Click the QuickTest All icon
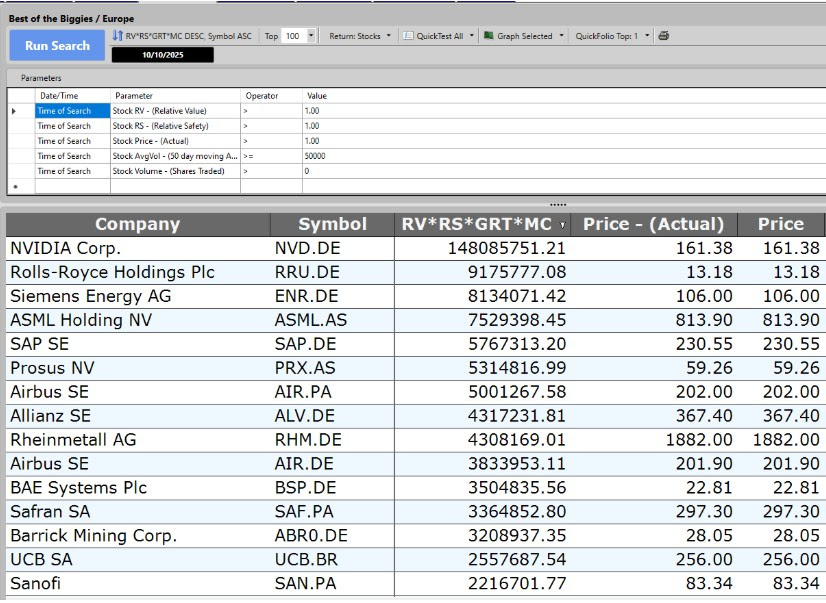Viewport: 826px width, 603px height. click(x=407, y=36)
